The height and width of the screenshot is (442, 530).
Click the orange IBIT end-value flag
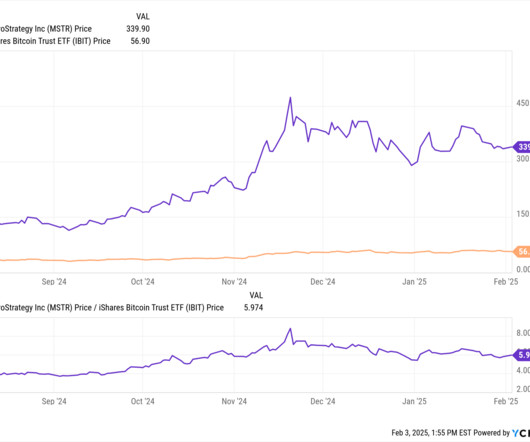pos(522,252)
